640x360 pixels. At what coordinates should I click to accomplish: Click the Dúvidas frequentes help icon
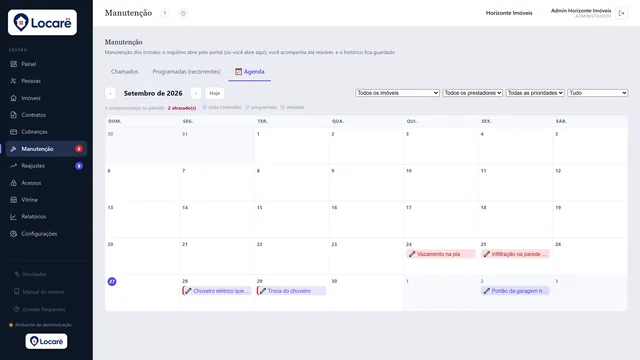(x=17, y=309)
